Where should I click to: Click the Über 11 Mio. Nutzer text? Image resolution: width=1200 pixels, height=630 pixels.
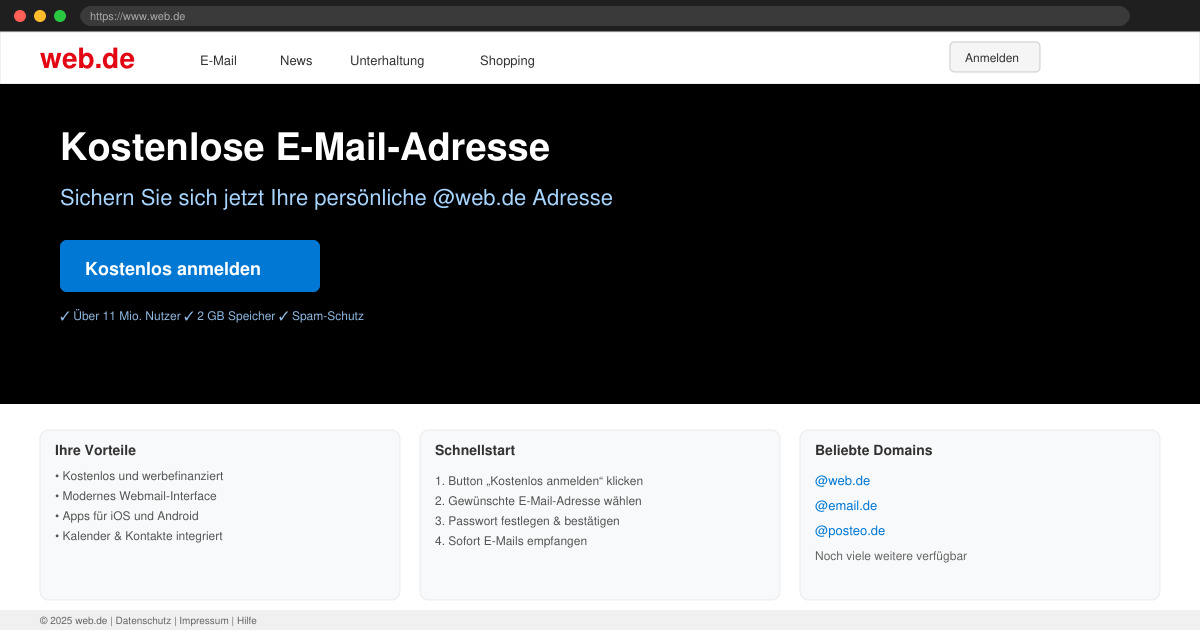[127, 316]
